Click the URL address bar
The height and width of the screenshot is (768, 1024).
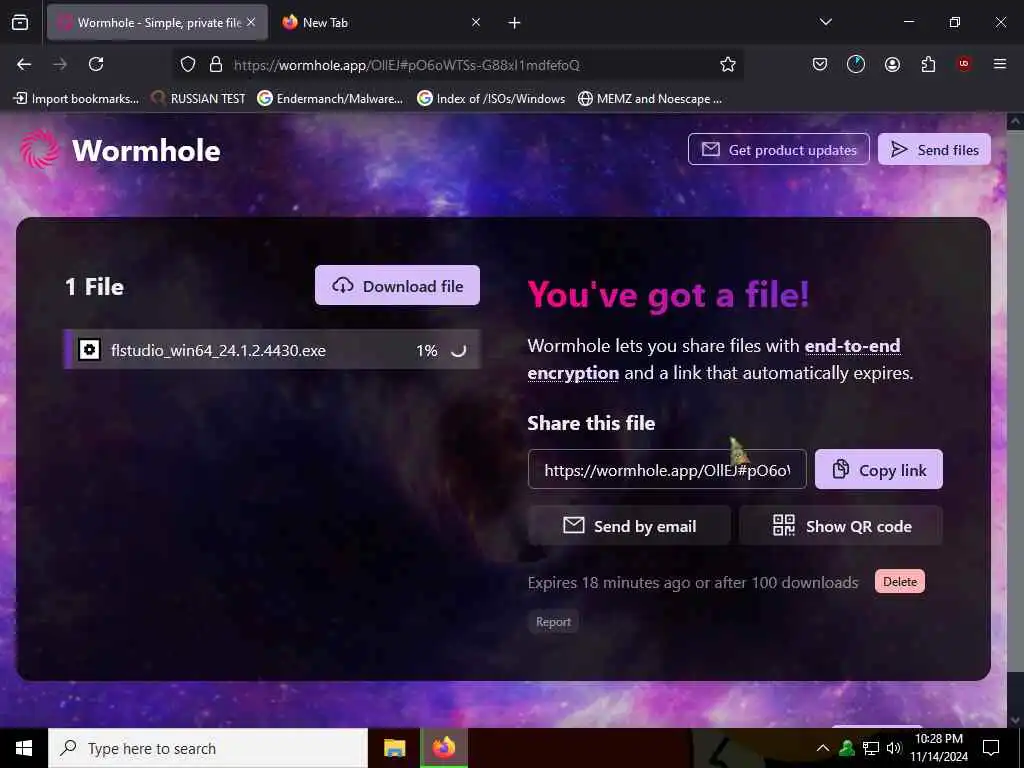pyautogui.click(x=457, y=65)
